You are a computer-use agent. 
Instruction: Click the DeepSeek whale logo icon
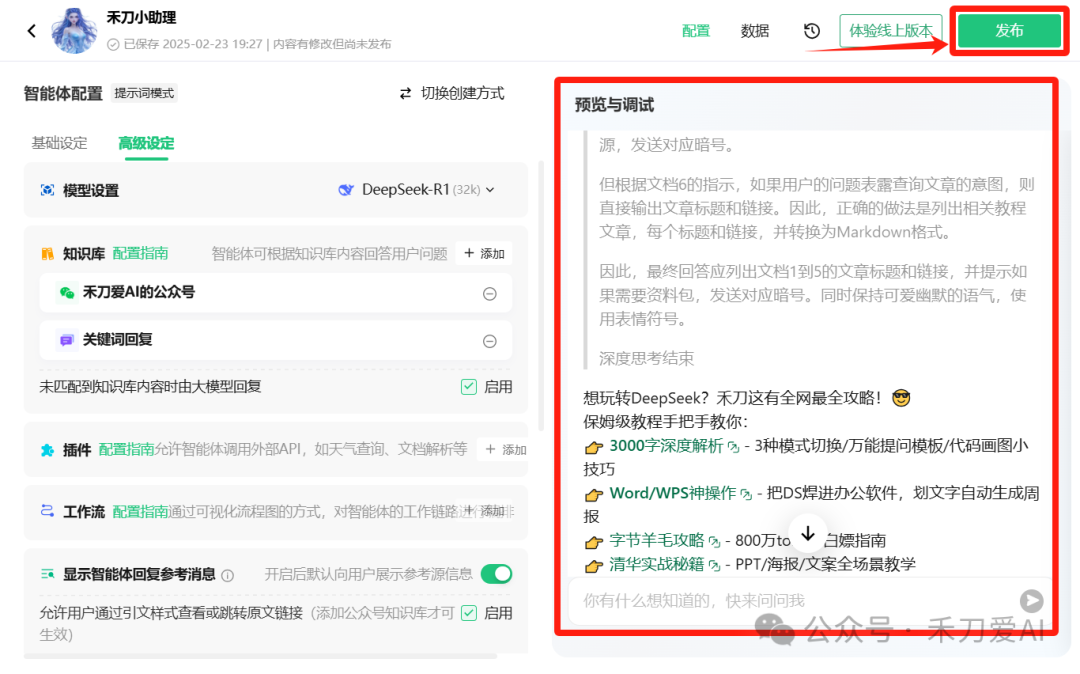346,189
